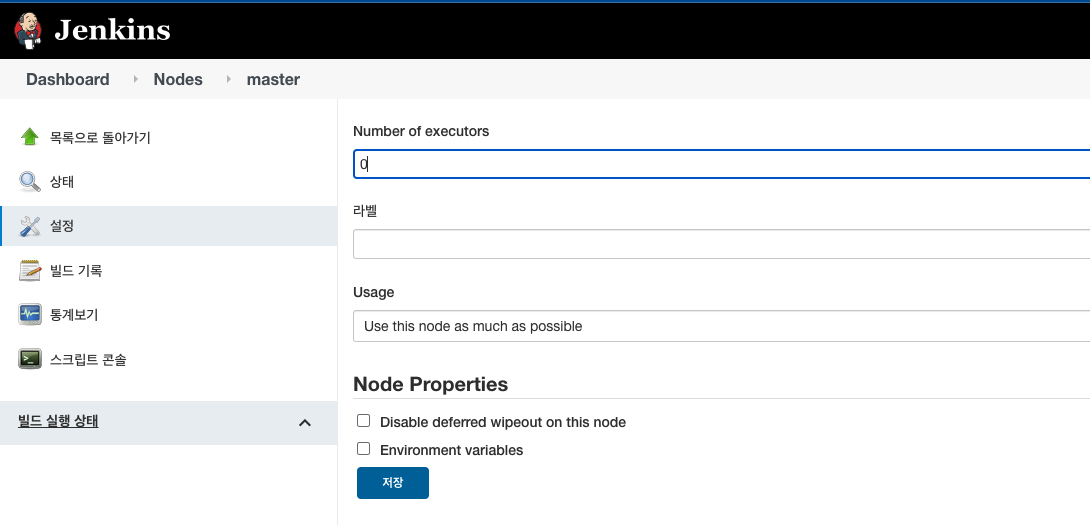Click the Number of executors label

pyautogui.click(x=421, y=131)
